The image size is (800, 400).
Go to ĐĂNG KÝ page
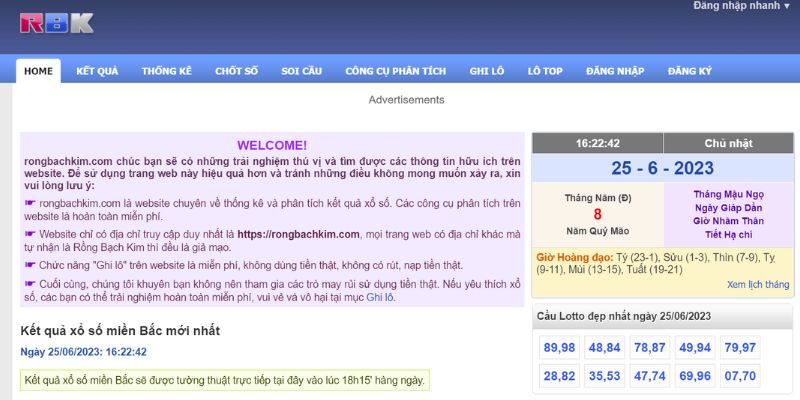[x=689, y=71]
